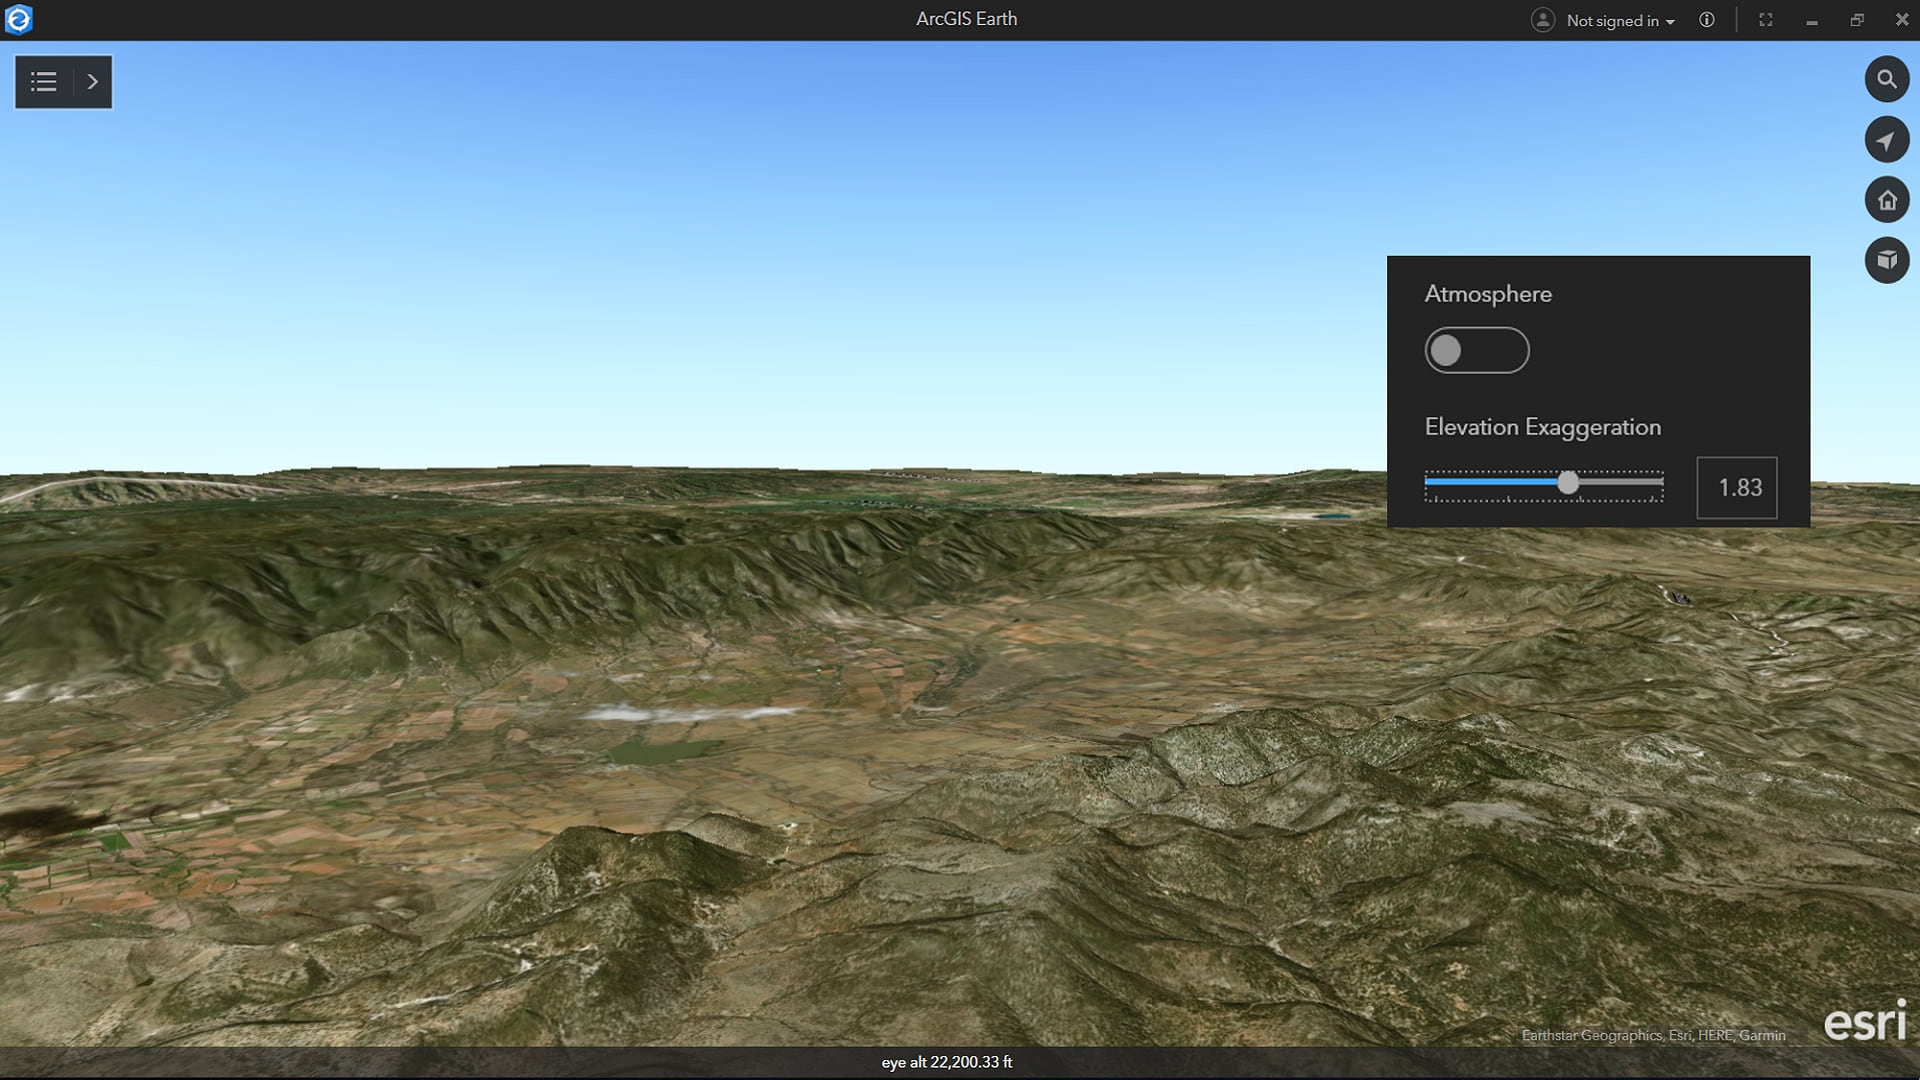Click the ArcGIS Earth title bar text
The height and width of the screenshot is (1080, 1920).
click(965, 18)
